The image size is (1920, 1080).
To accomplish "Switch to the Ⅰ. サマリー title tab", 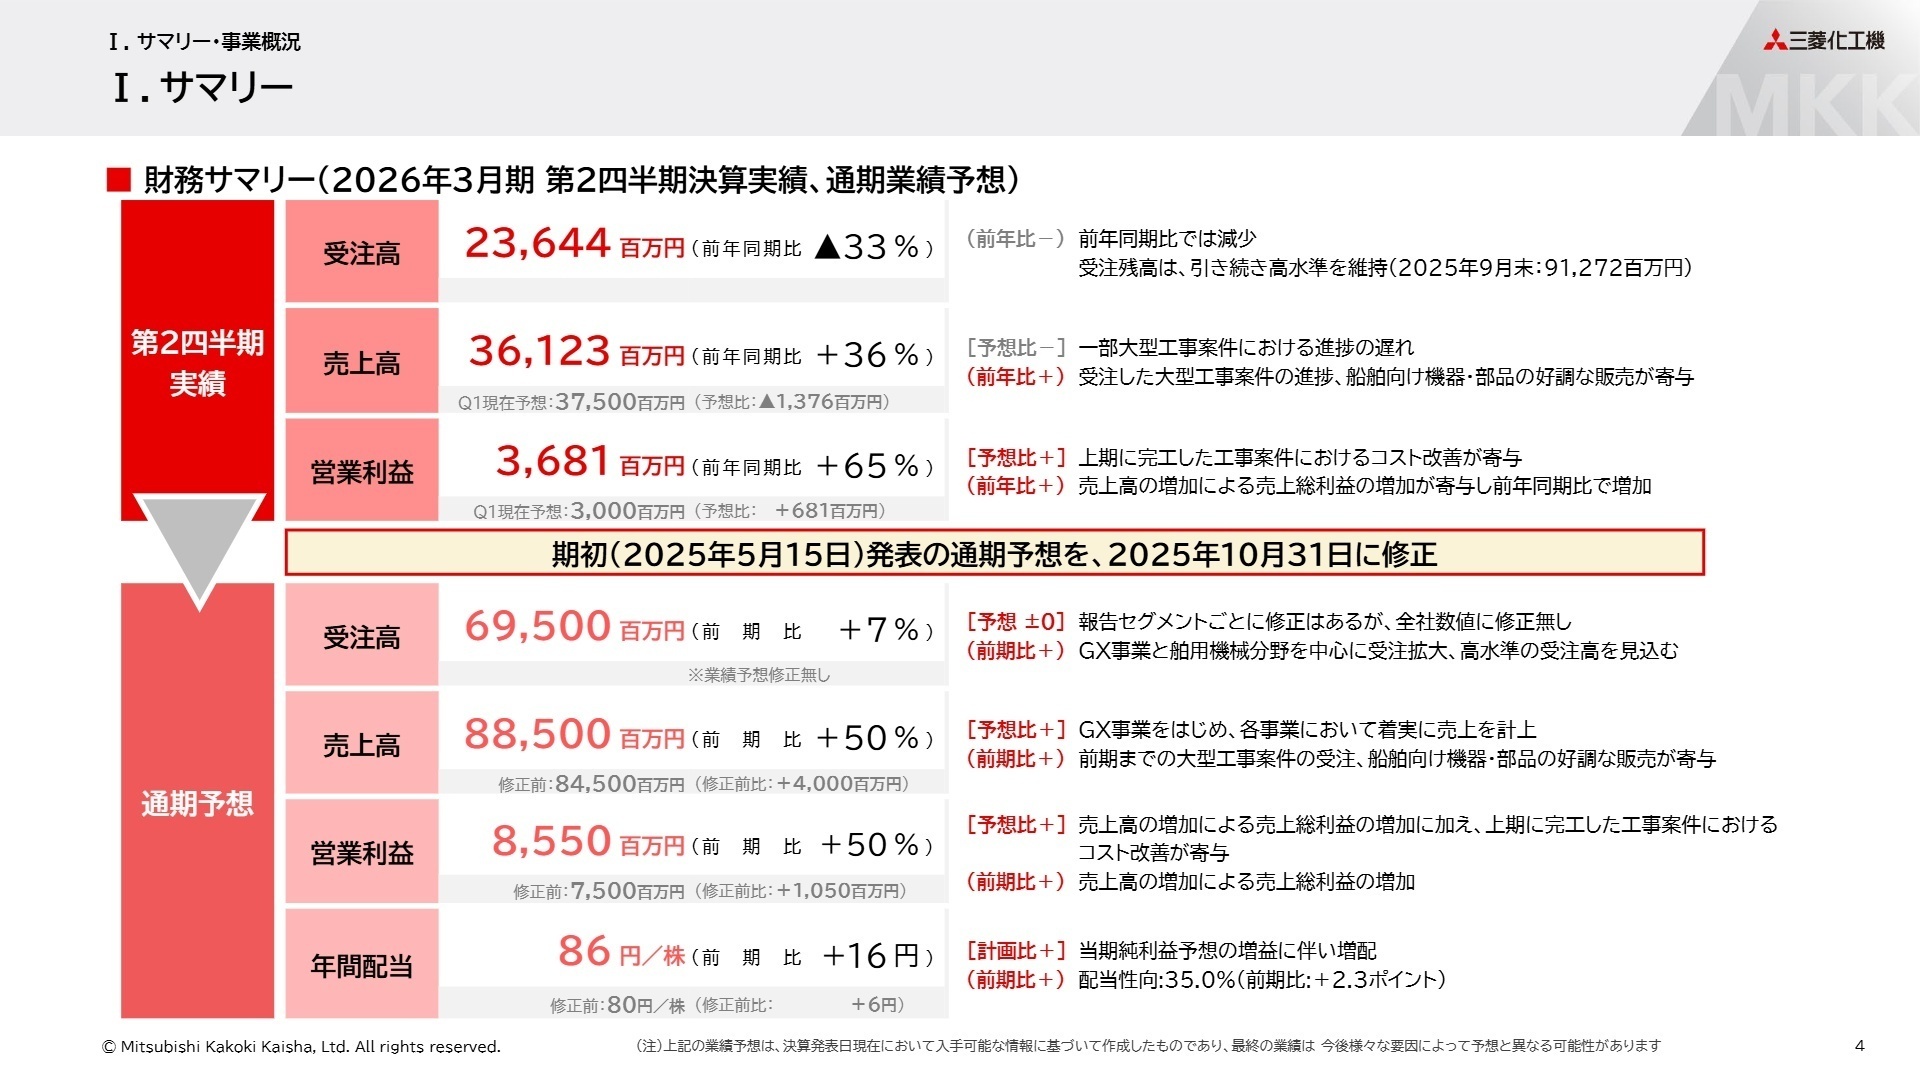I will [200, 88].
